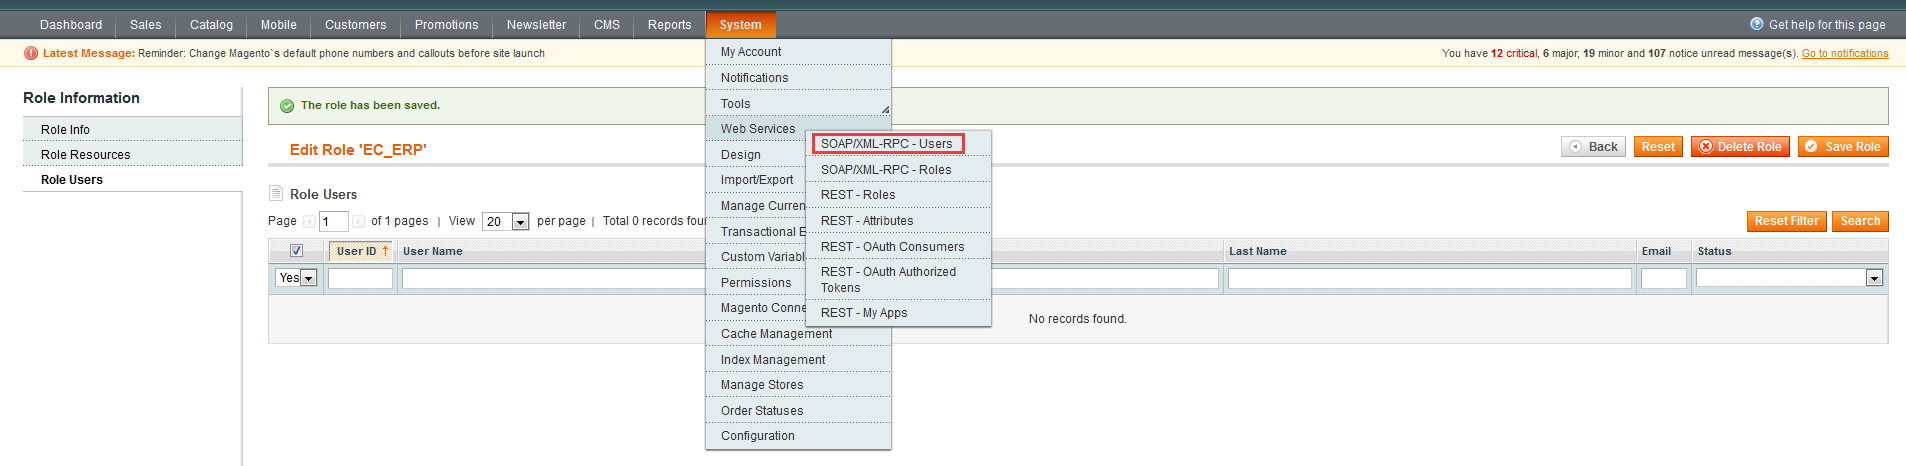Click the page number input field
The width and height of the screenshot is (1906, 466).
coord(333,222)
